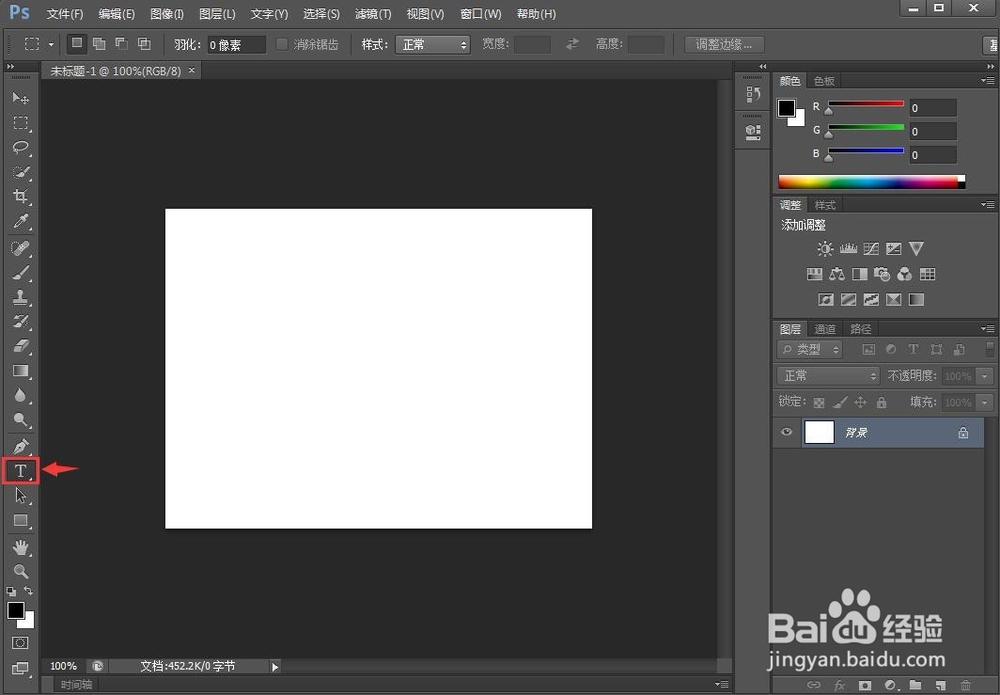Select the Path Selection tool
The width and height of the screenshot is (1000, 695).
(x=20, y=495)
